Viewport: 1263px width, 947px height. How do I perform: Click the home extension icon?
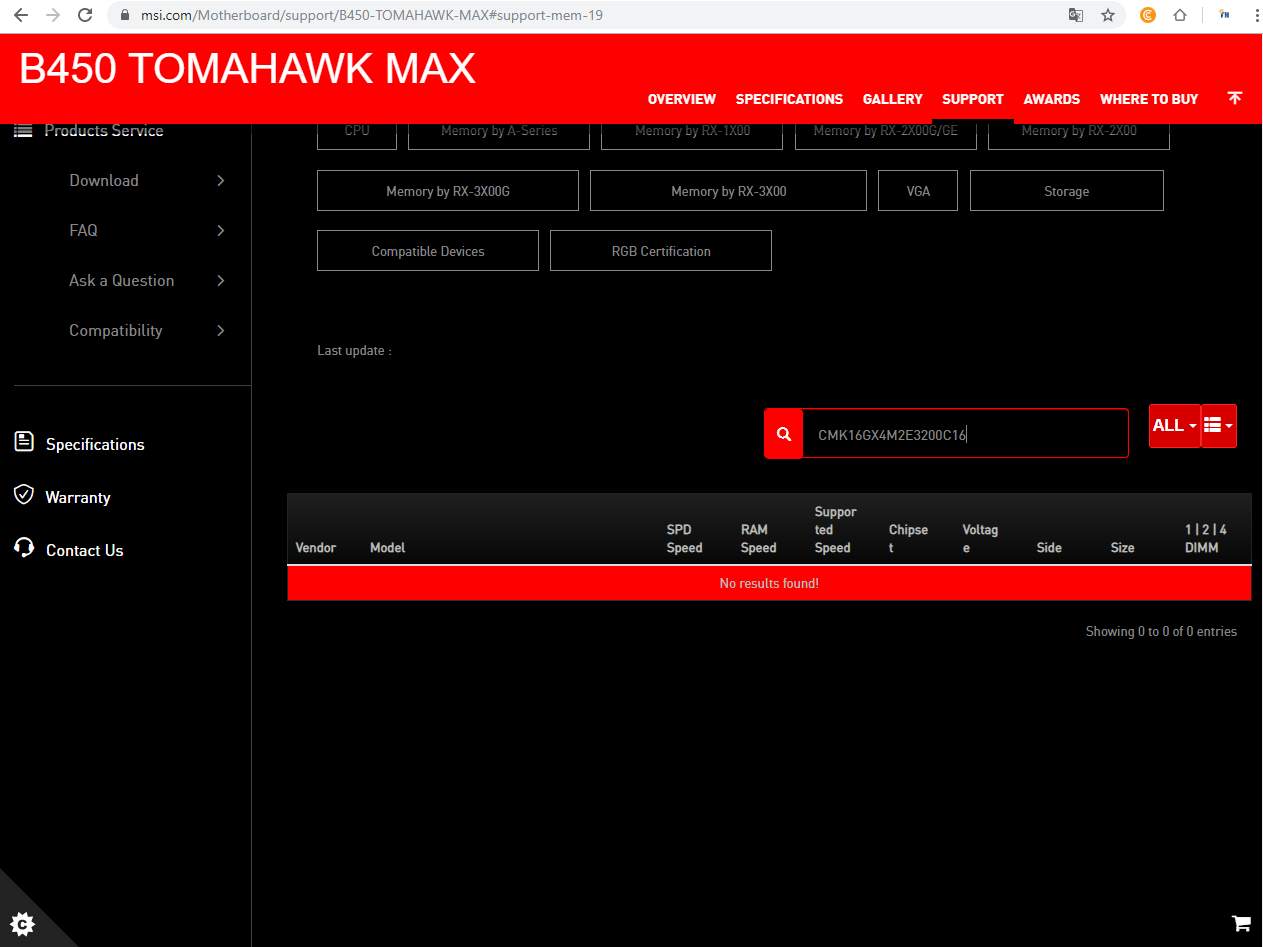tap(1180, 15)
